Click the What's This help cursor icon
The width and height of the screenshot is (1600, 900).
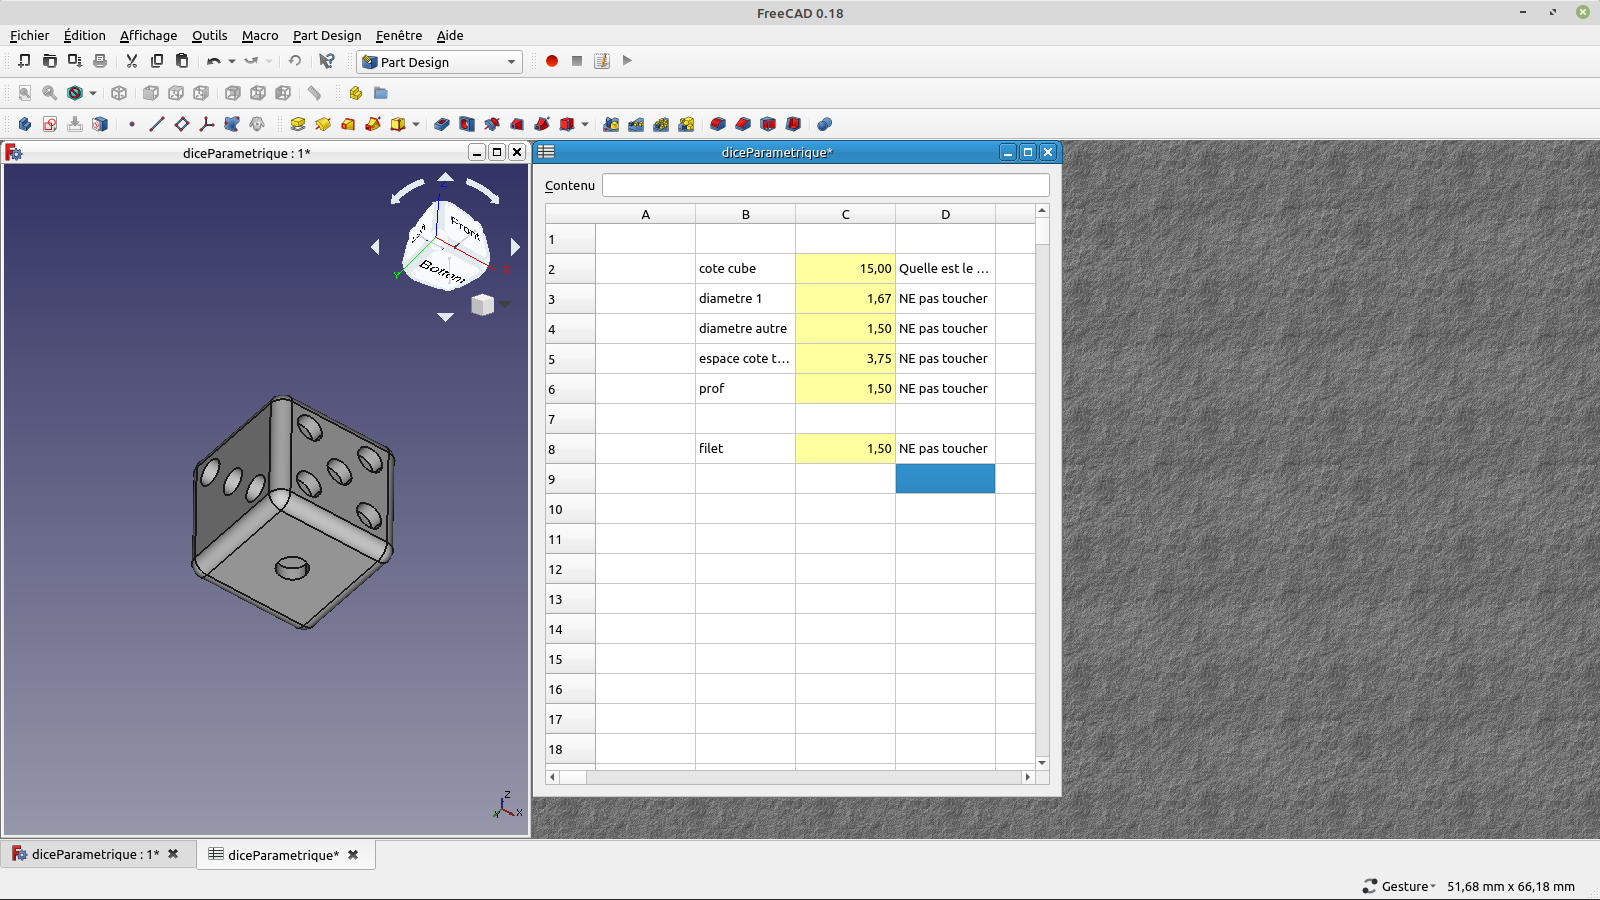[x=327, y=61]
